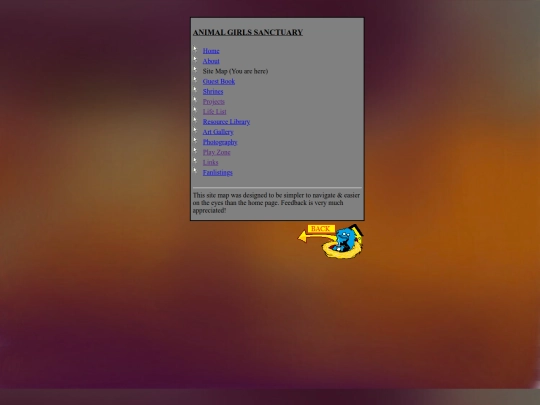Viewport: 540px width, 405px height.
Task: Visit the Shrines link
Action: point(213,92)
